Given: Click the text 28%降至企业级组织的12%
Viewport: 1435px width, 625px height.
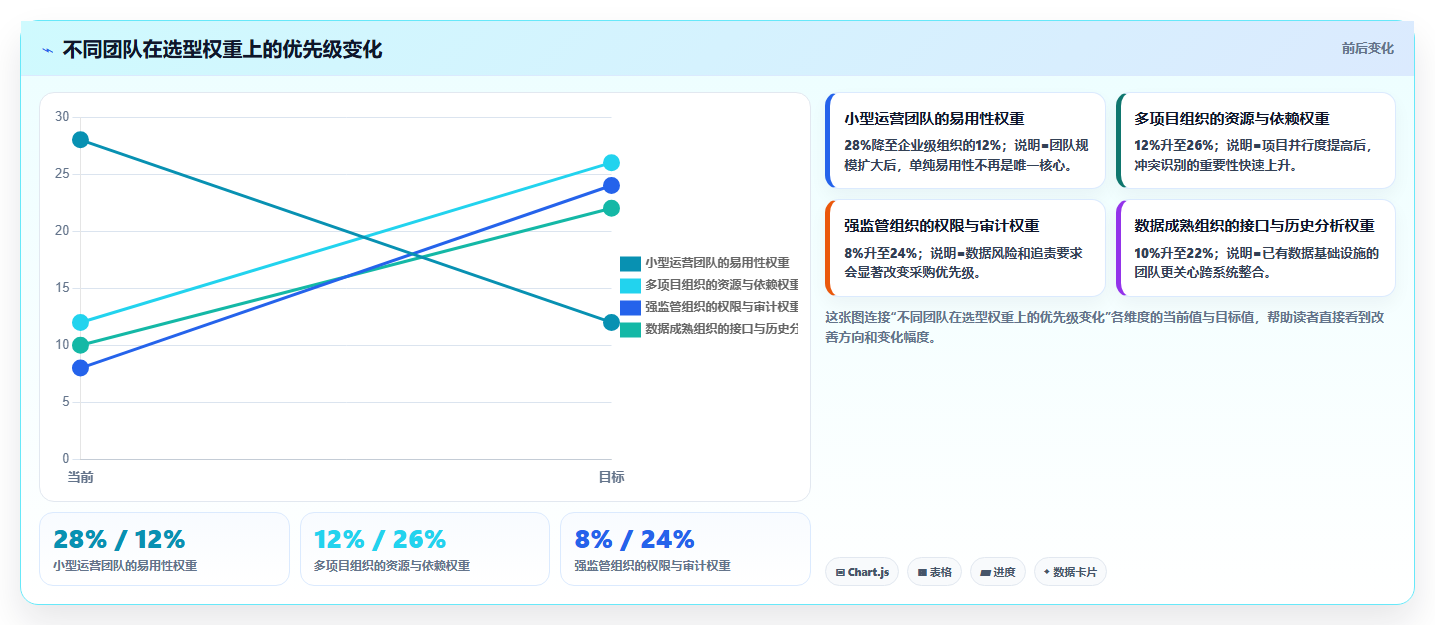Looking at the screenshot, I should click(923, 145).
